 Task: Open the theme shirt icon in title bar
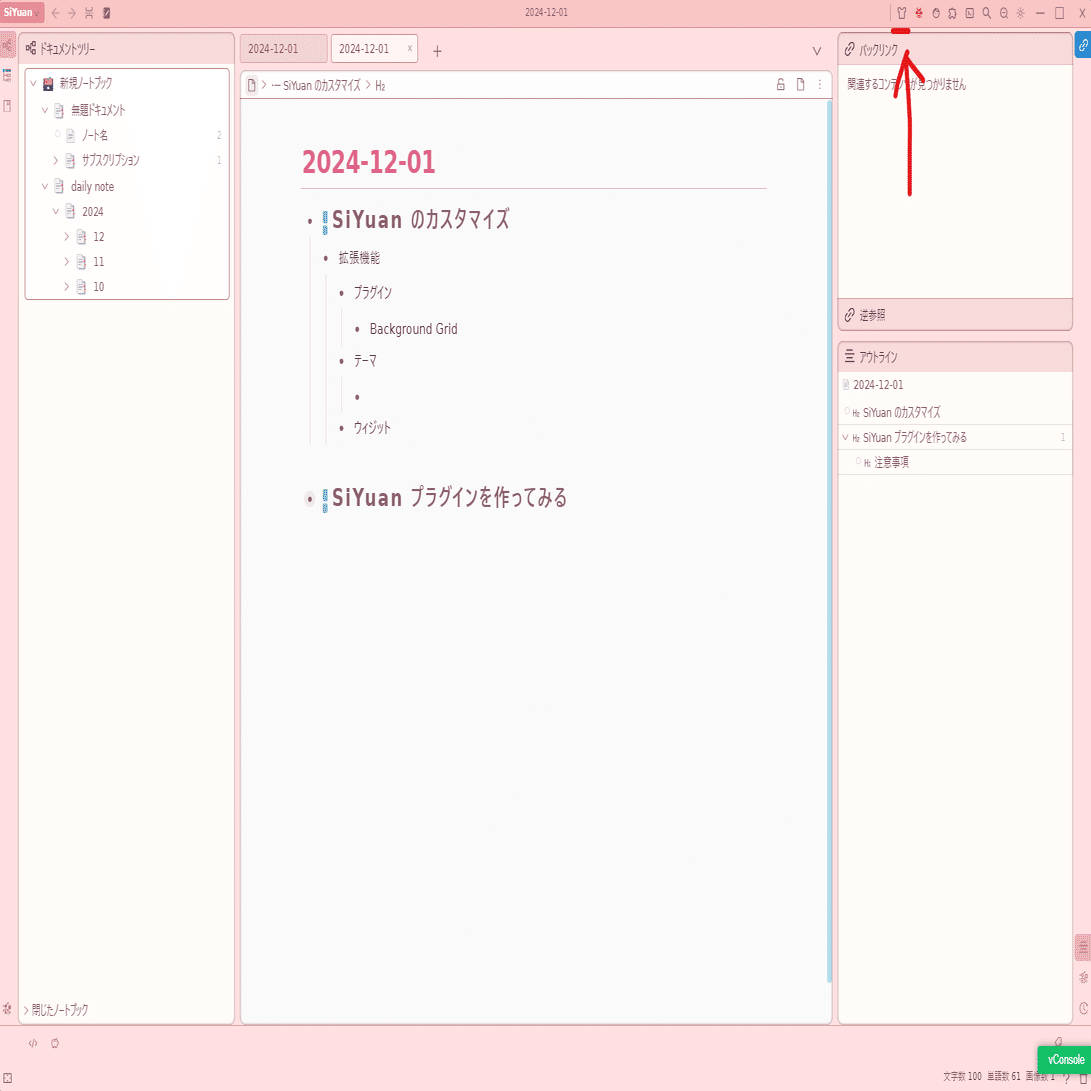pos(902,13)
